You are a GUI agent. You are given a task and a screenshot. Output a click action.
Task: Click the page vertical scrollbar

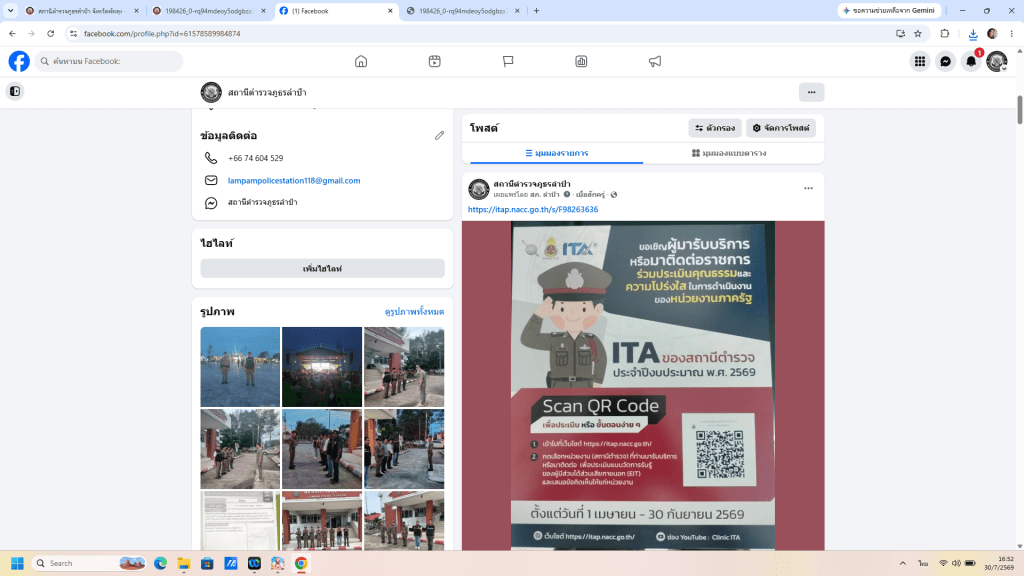coord(1019,108)
